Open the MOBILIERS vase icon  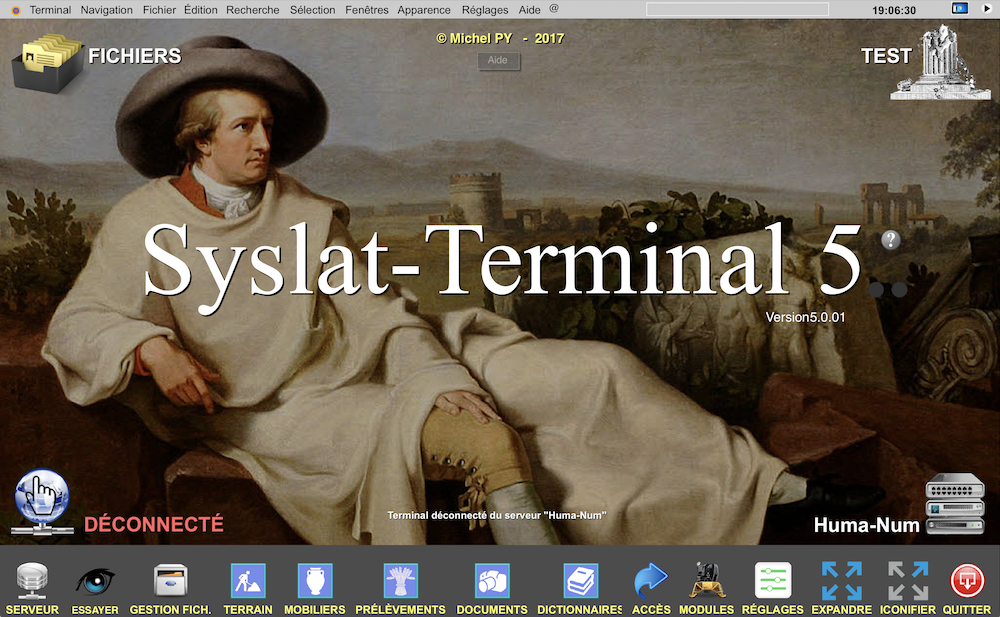tap(315, 580)
